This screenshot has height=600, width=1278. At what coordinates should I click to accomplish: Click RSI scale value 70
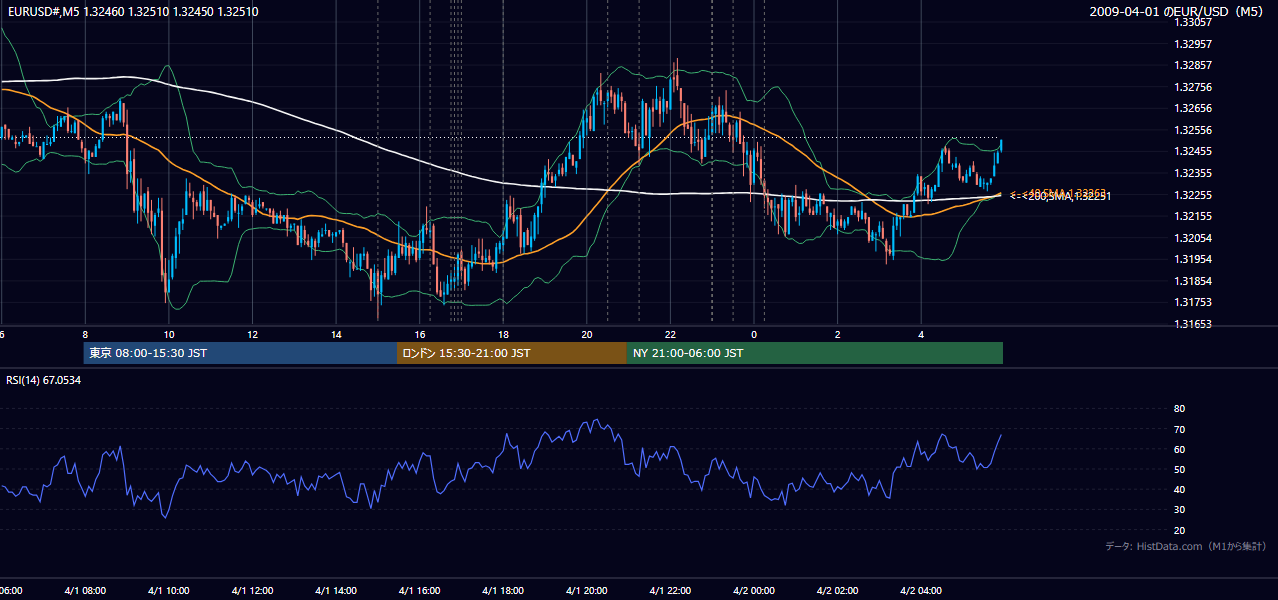coord(1179,429)
